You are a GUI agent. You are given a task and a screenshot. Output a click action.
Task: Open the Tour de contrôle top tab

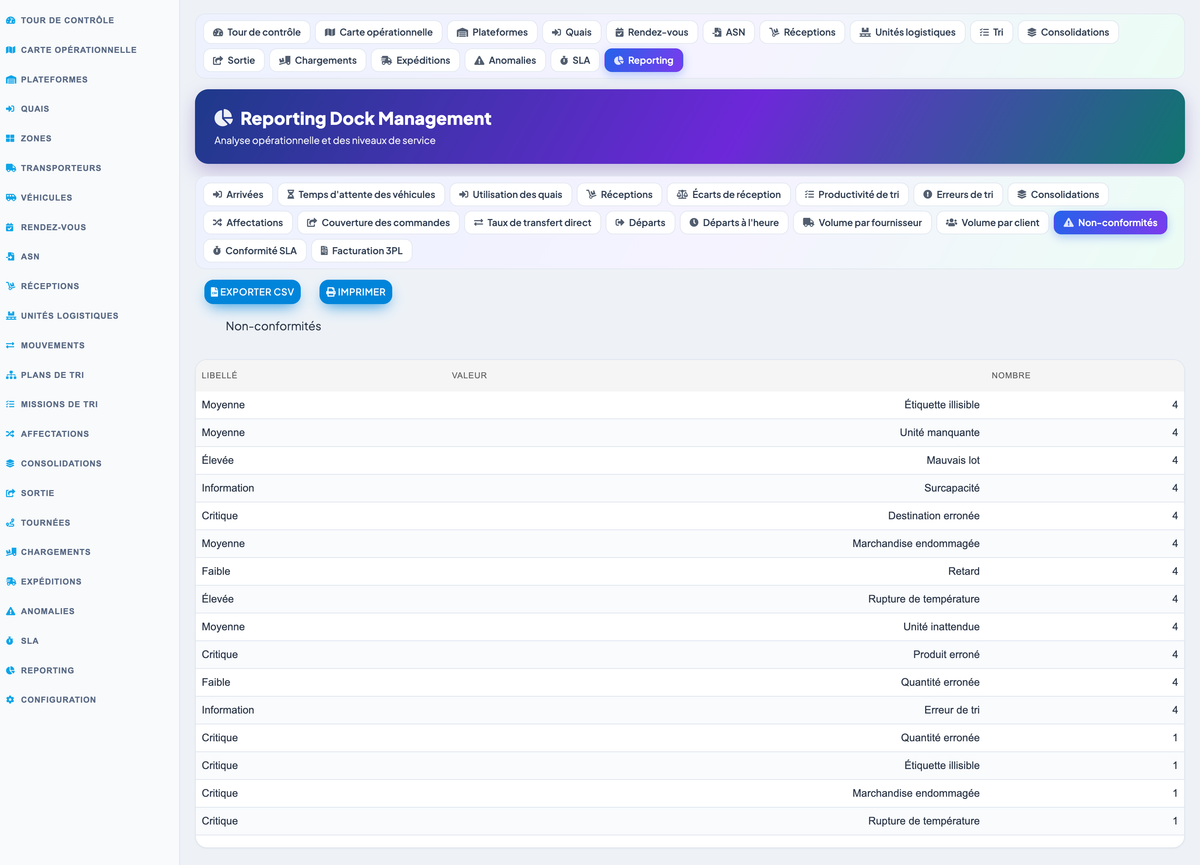click(257, 32)
